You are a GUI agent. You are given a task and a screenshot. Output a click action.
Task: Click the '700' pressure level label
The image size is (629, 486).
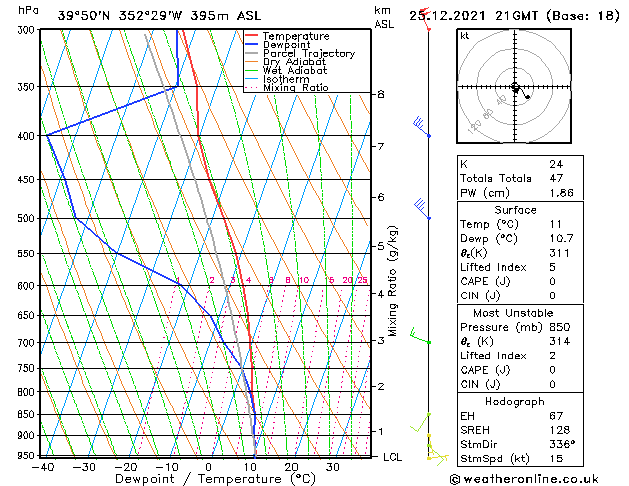[x=26, y=343]
